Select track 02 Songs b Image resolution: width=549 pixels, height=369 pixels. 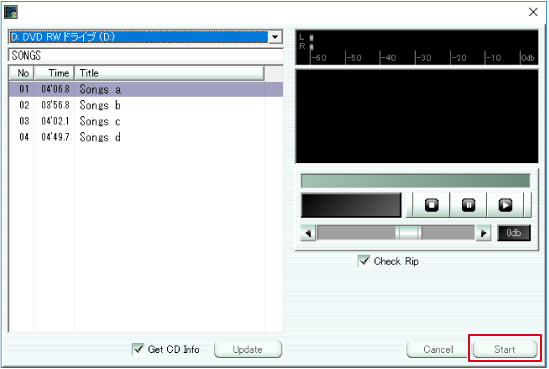[146, 105]
